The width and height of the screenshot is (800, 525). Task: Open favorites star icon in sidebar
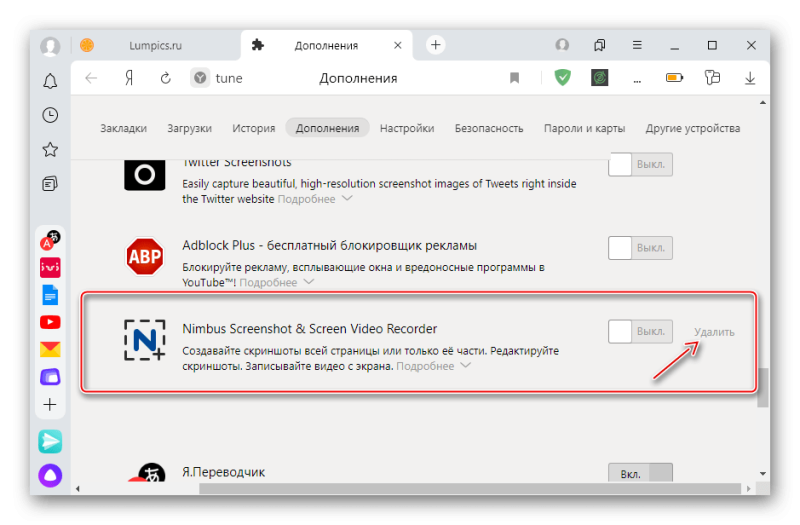click(x=50, y=149)
